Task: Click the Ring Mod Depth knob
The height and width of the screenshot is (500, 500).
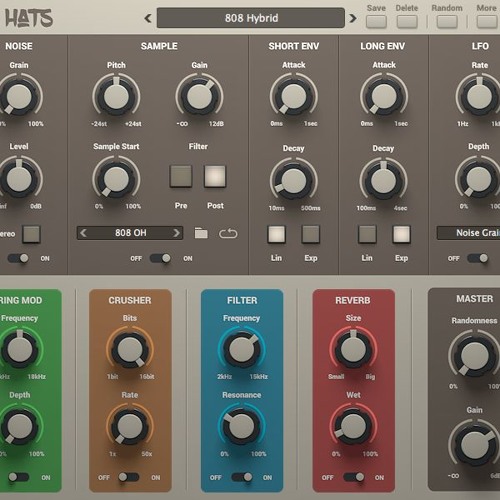Action: click(x=20, y=427)
